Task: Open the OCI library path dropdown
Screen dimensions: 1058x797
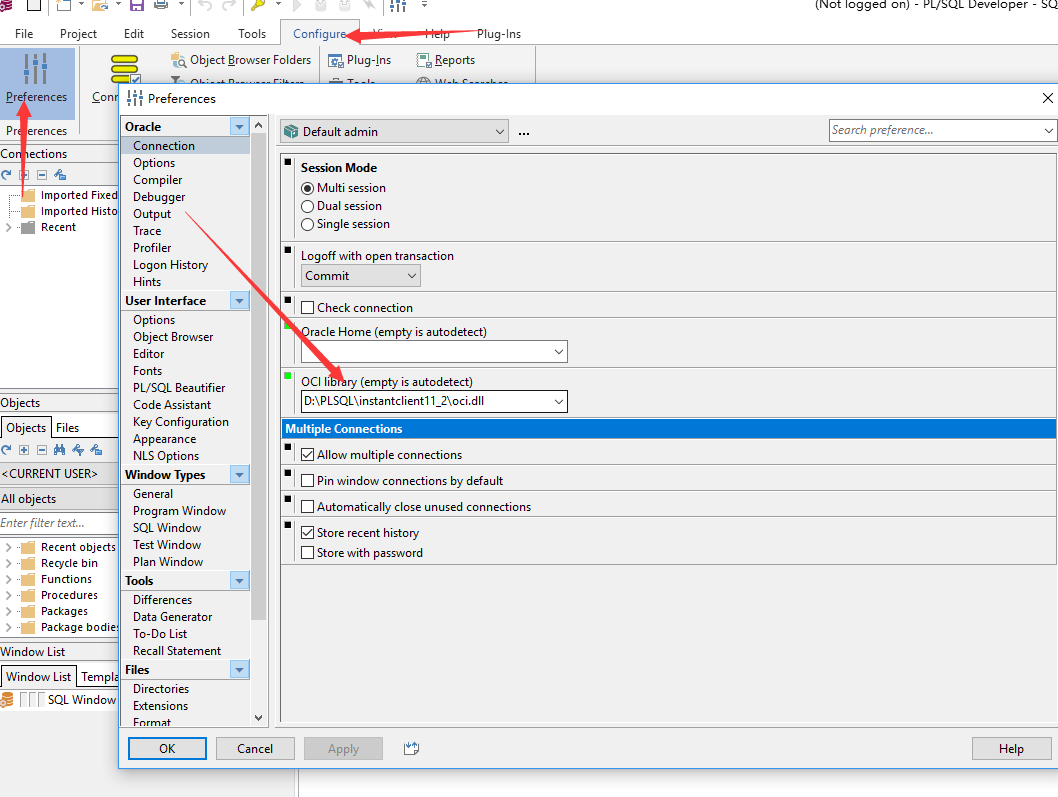Action: [x=558, y=402]
